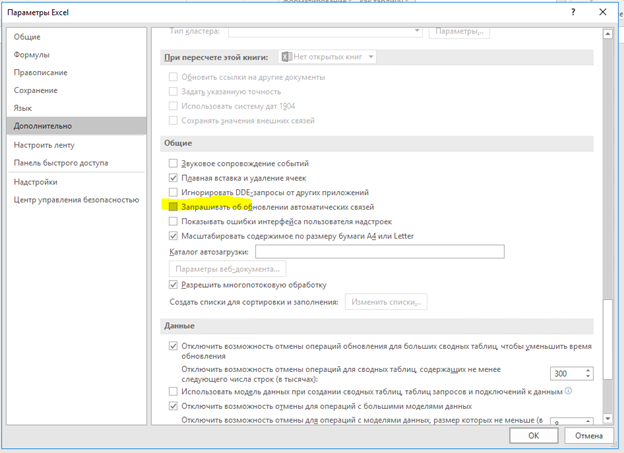The width and height of the screenshot is (624, 453).
Task: Toggle Звуковое сопровождение событий checkbox
Action: (173, 163)
